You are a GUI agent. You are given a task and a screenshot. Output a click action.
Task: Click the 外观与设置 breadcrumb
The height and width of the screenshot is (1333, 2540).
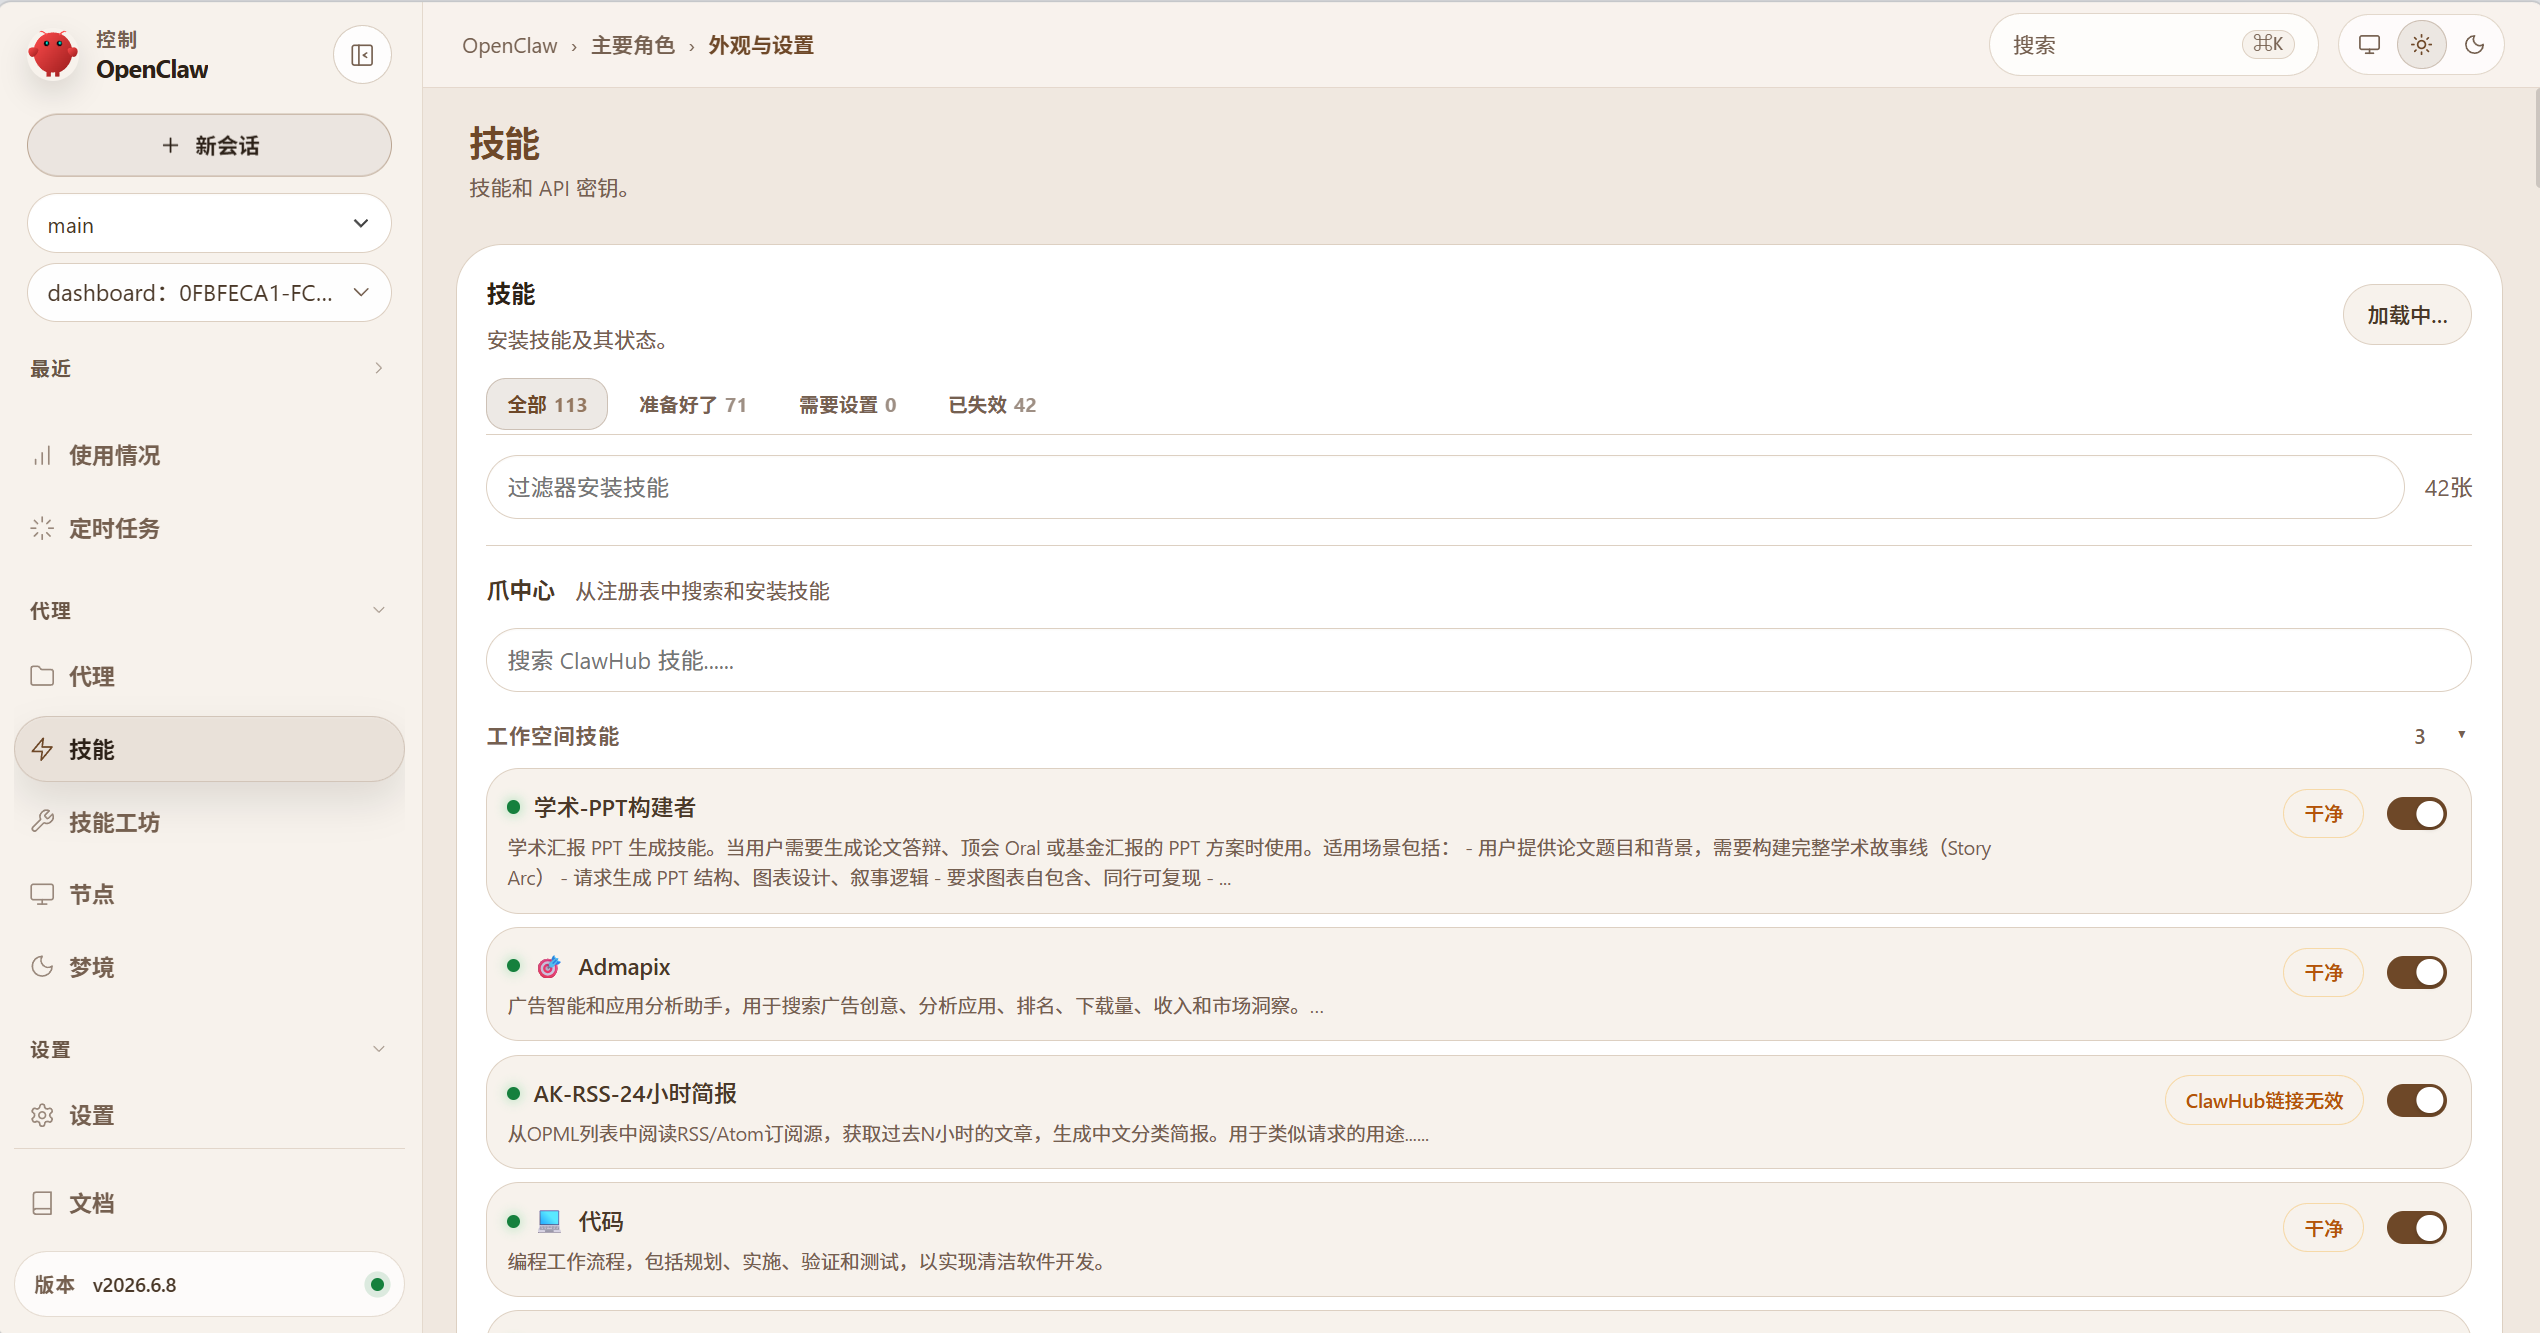[x=761, y=46]
